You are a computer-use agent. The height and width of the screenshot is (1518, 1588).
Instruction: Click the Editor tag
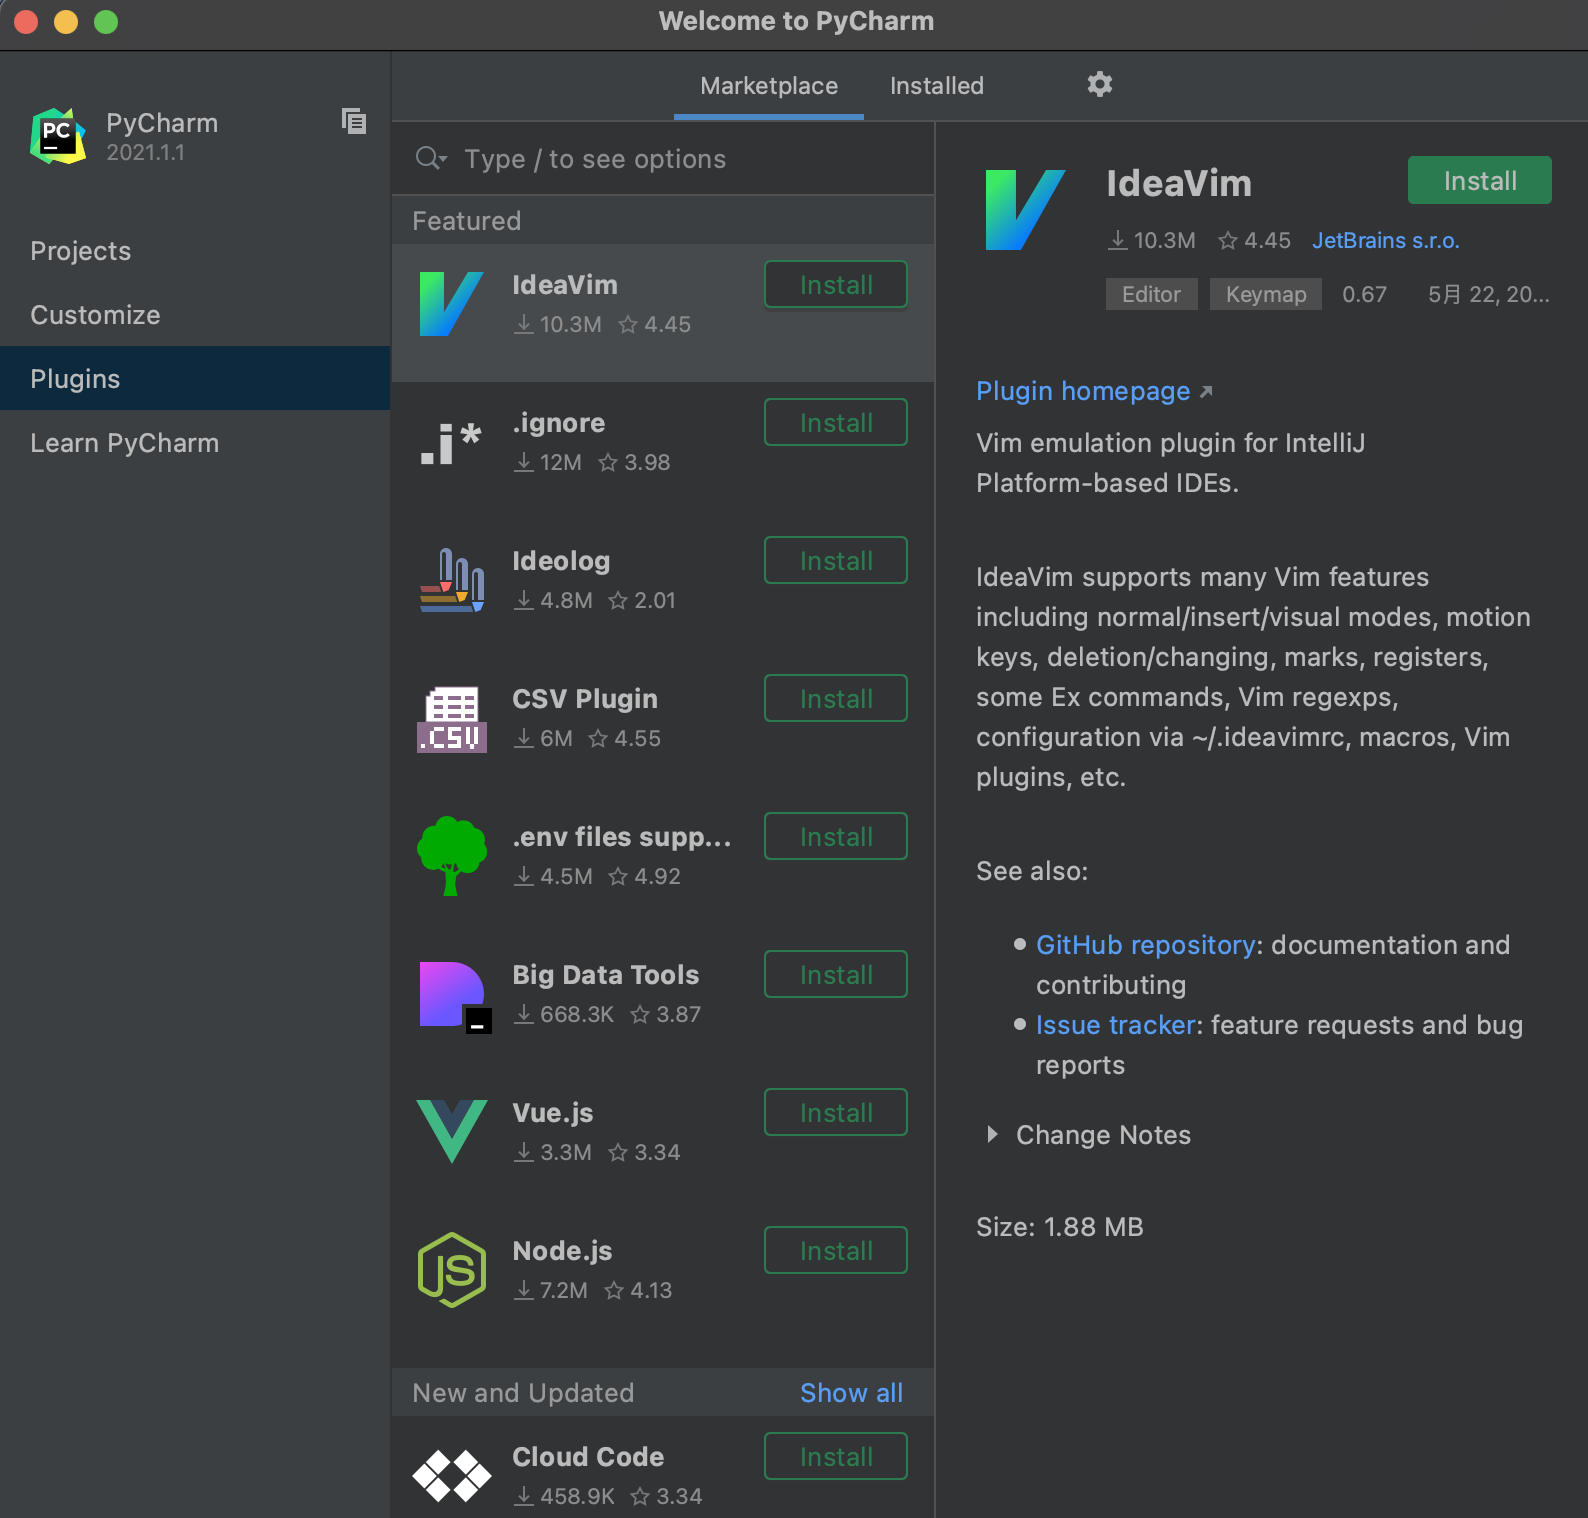click(1151, 294)
